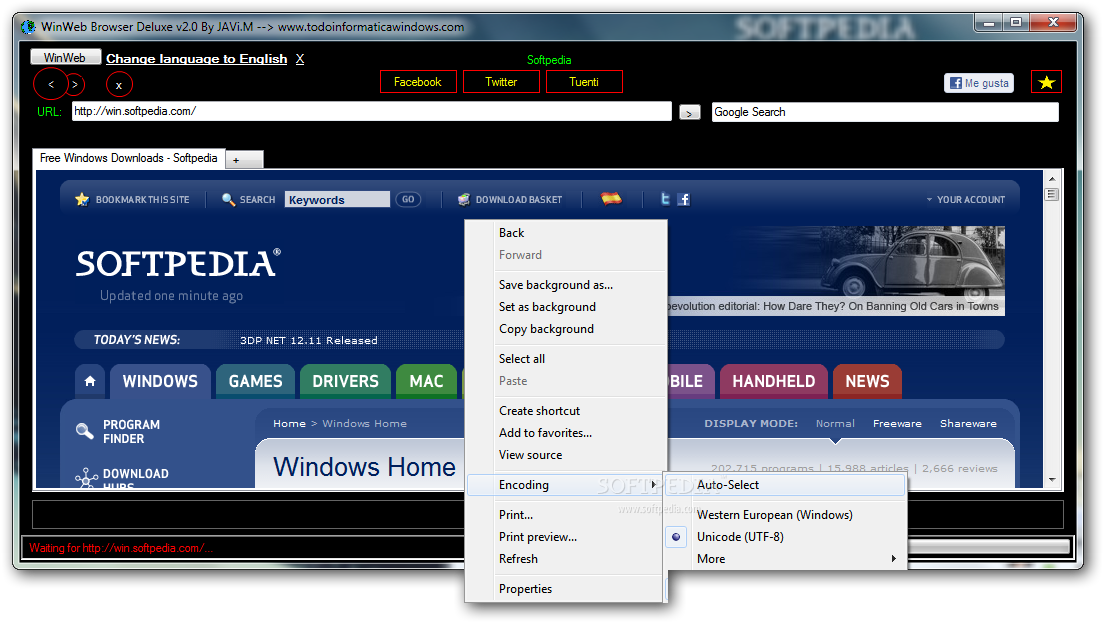Click in the Google Search field

885,112
